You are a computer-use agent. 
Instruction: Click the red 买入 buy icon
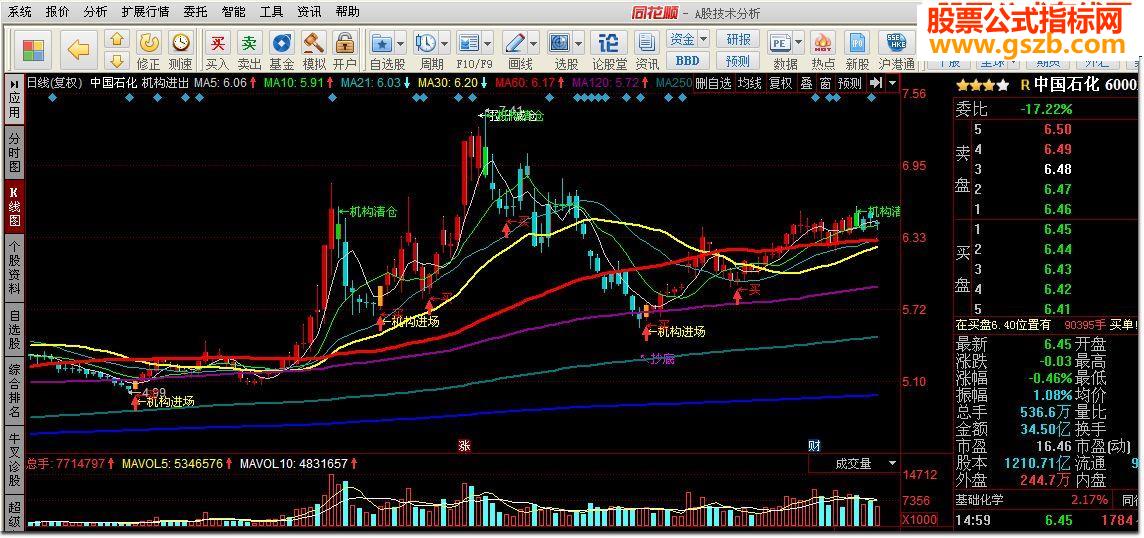pos(217,42)
